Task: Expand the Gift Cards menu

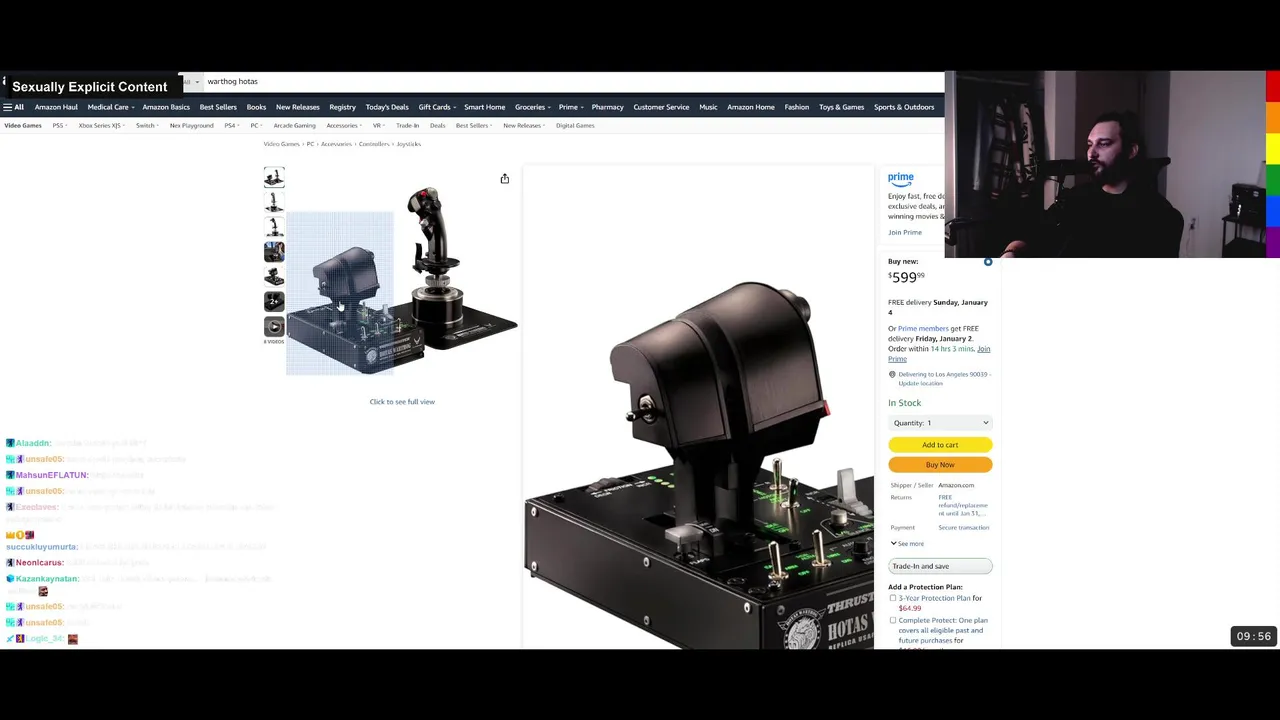Action: point(437,107)
